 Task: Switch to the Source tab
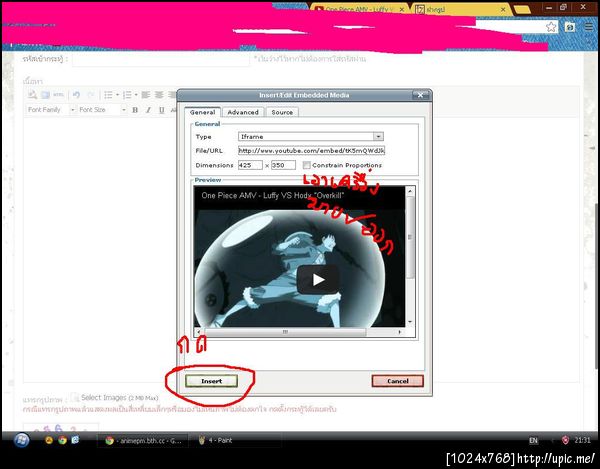(282, 112)
